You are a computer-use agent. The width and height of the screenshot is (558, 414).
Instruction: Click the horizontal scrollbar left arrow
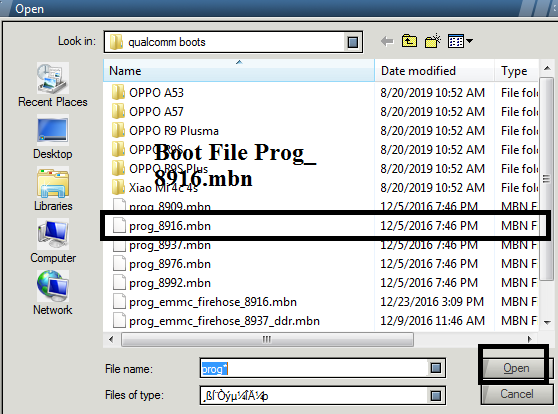111,339
